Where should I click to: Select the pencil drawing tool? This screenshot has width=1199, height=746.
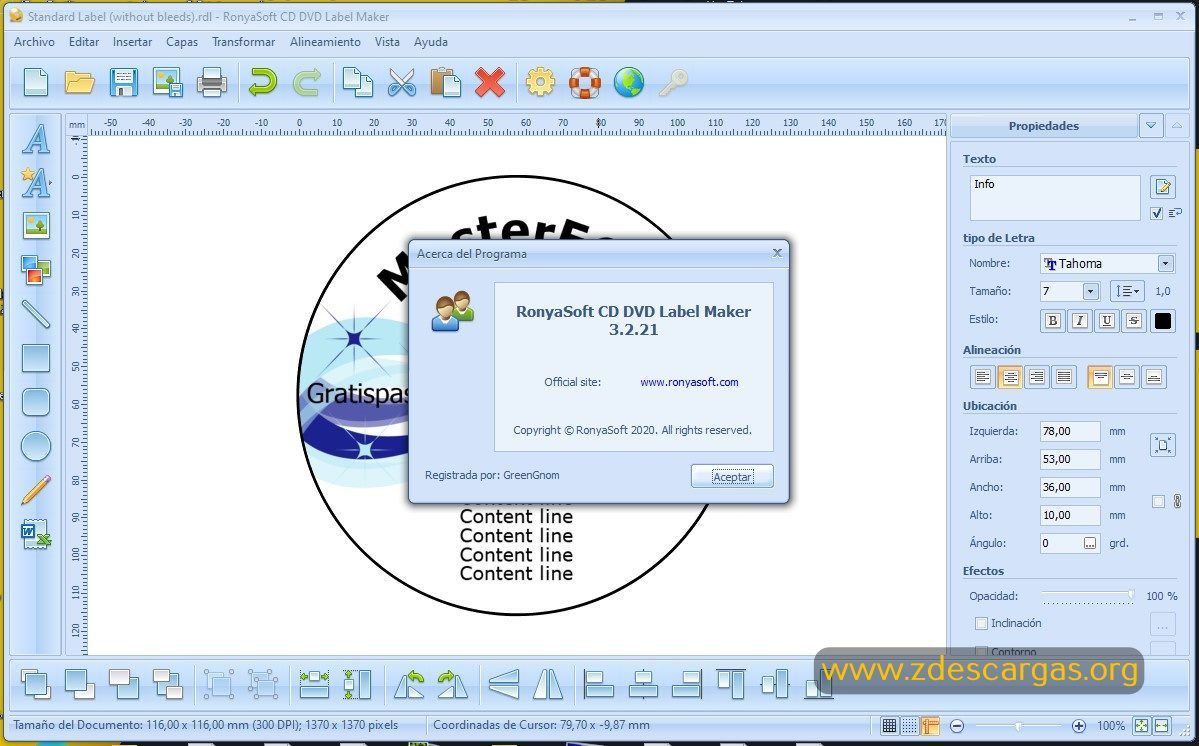(36, 490)
